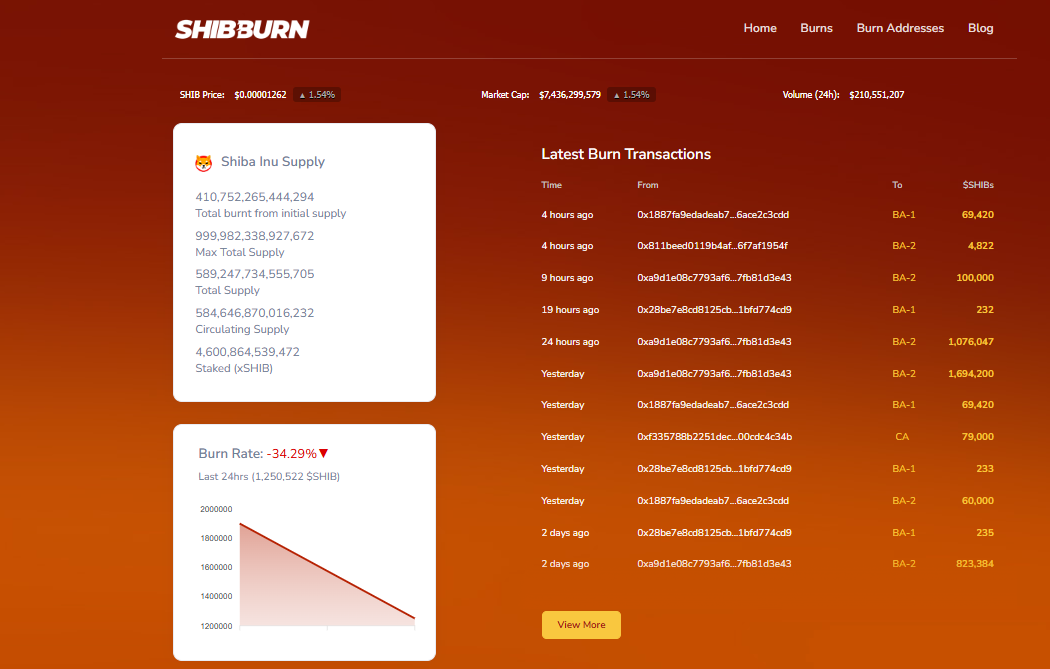The width and height of the screenshot is (1050, 669).
Task: Click BA-1 in the 69,420 four hours row
Action: pyautogui.click(x=903, y=215)
